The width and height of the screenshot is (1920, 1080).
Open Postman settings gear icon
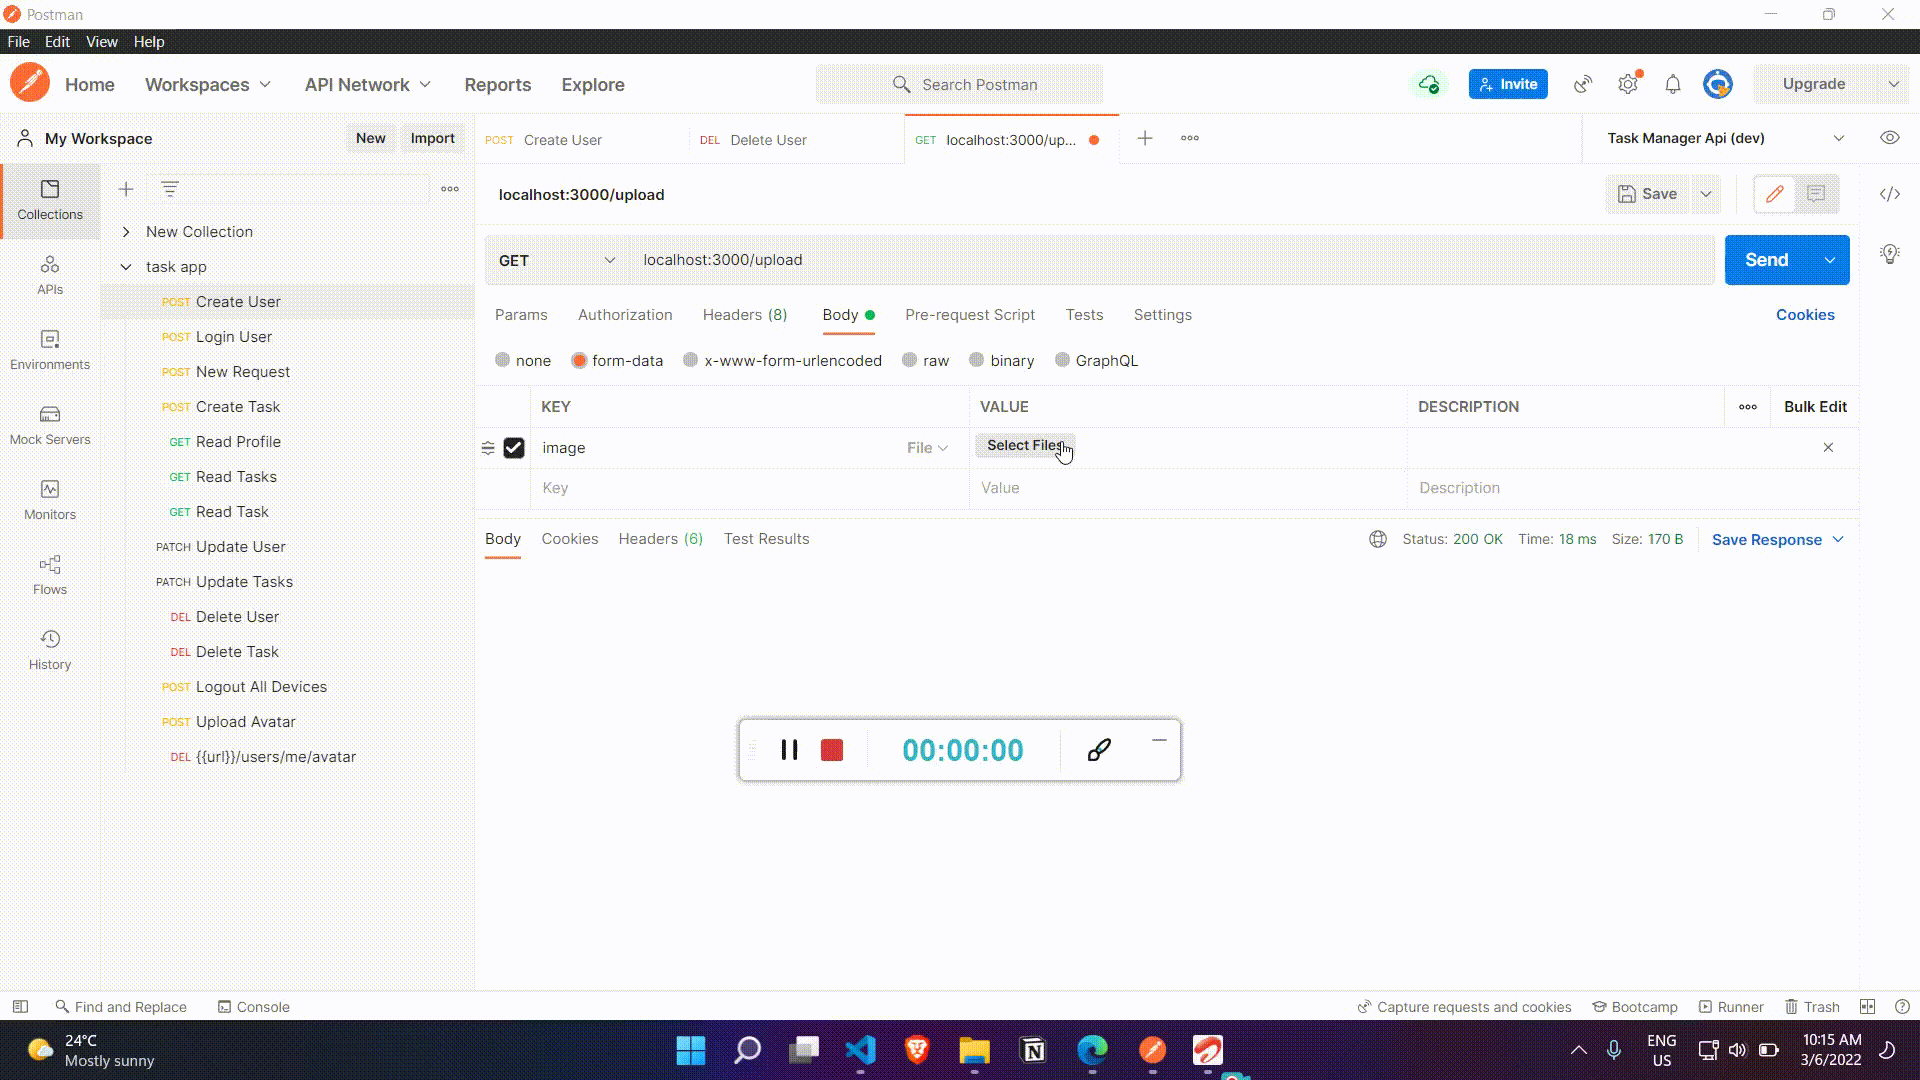1628,85
